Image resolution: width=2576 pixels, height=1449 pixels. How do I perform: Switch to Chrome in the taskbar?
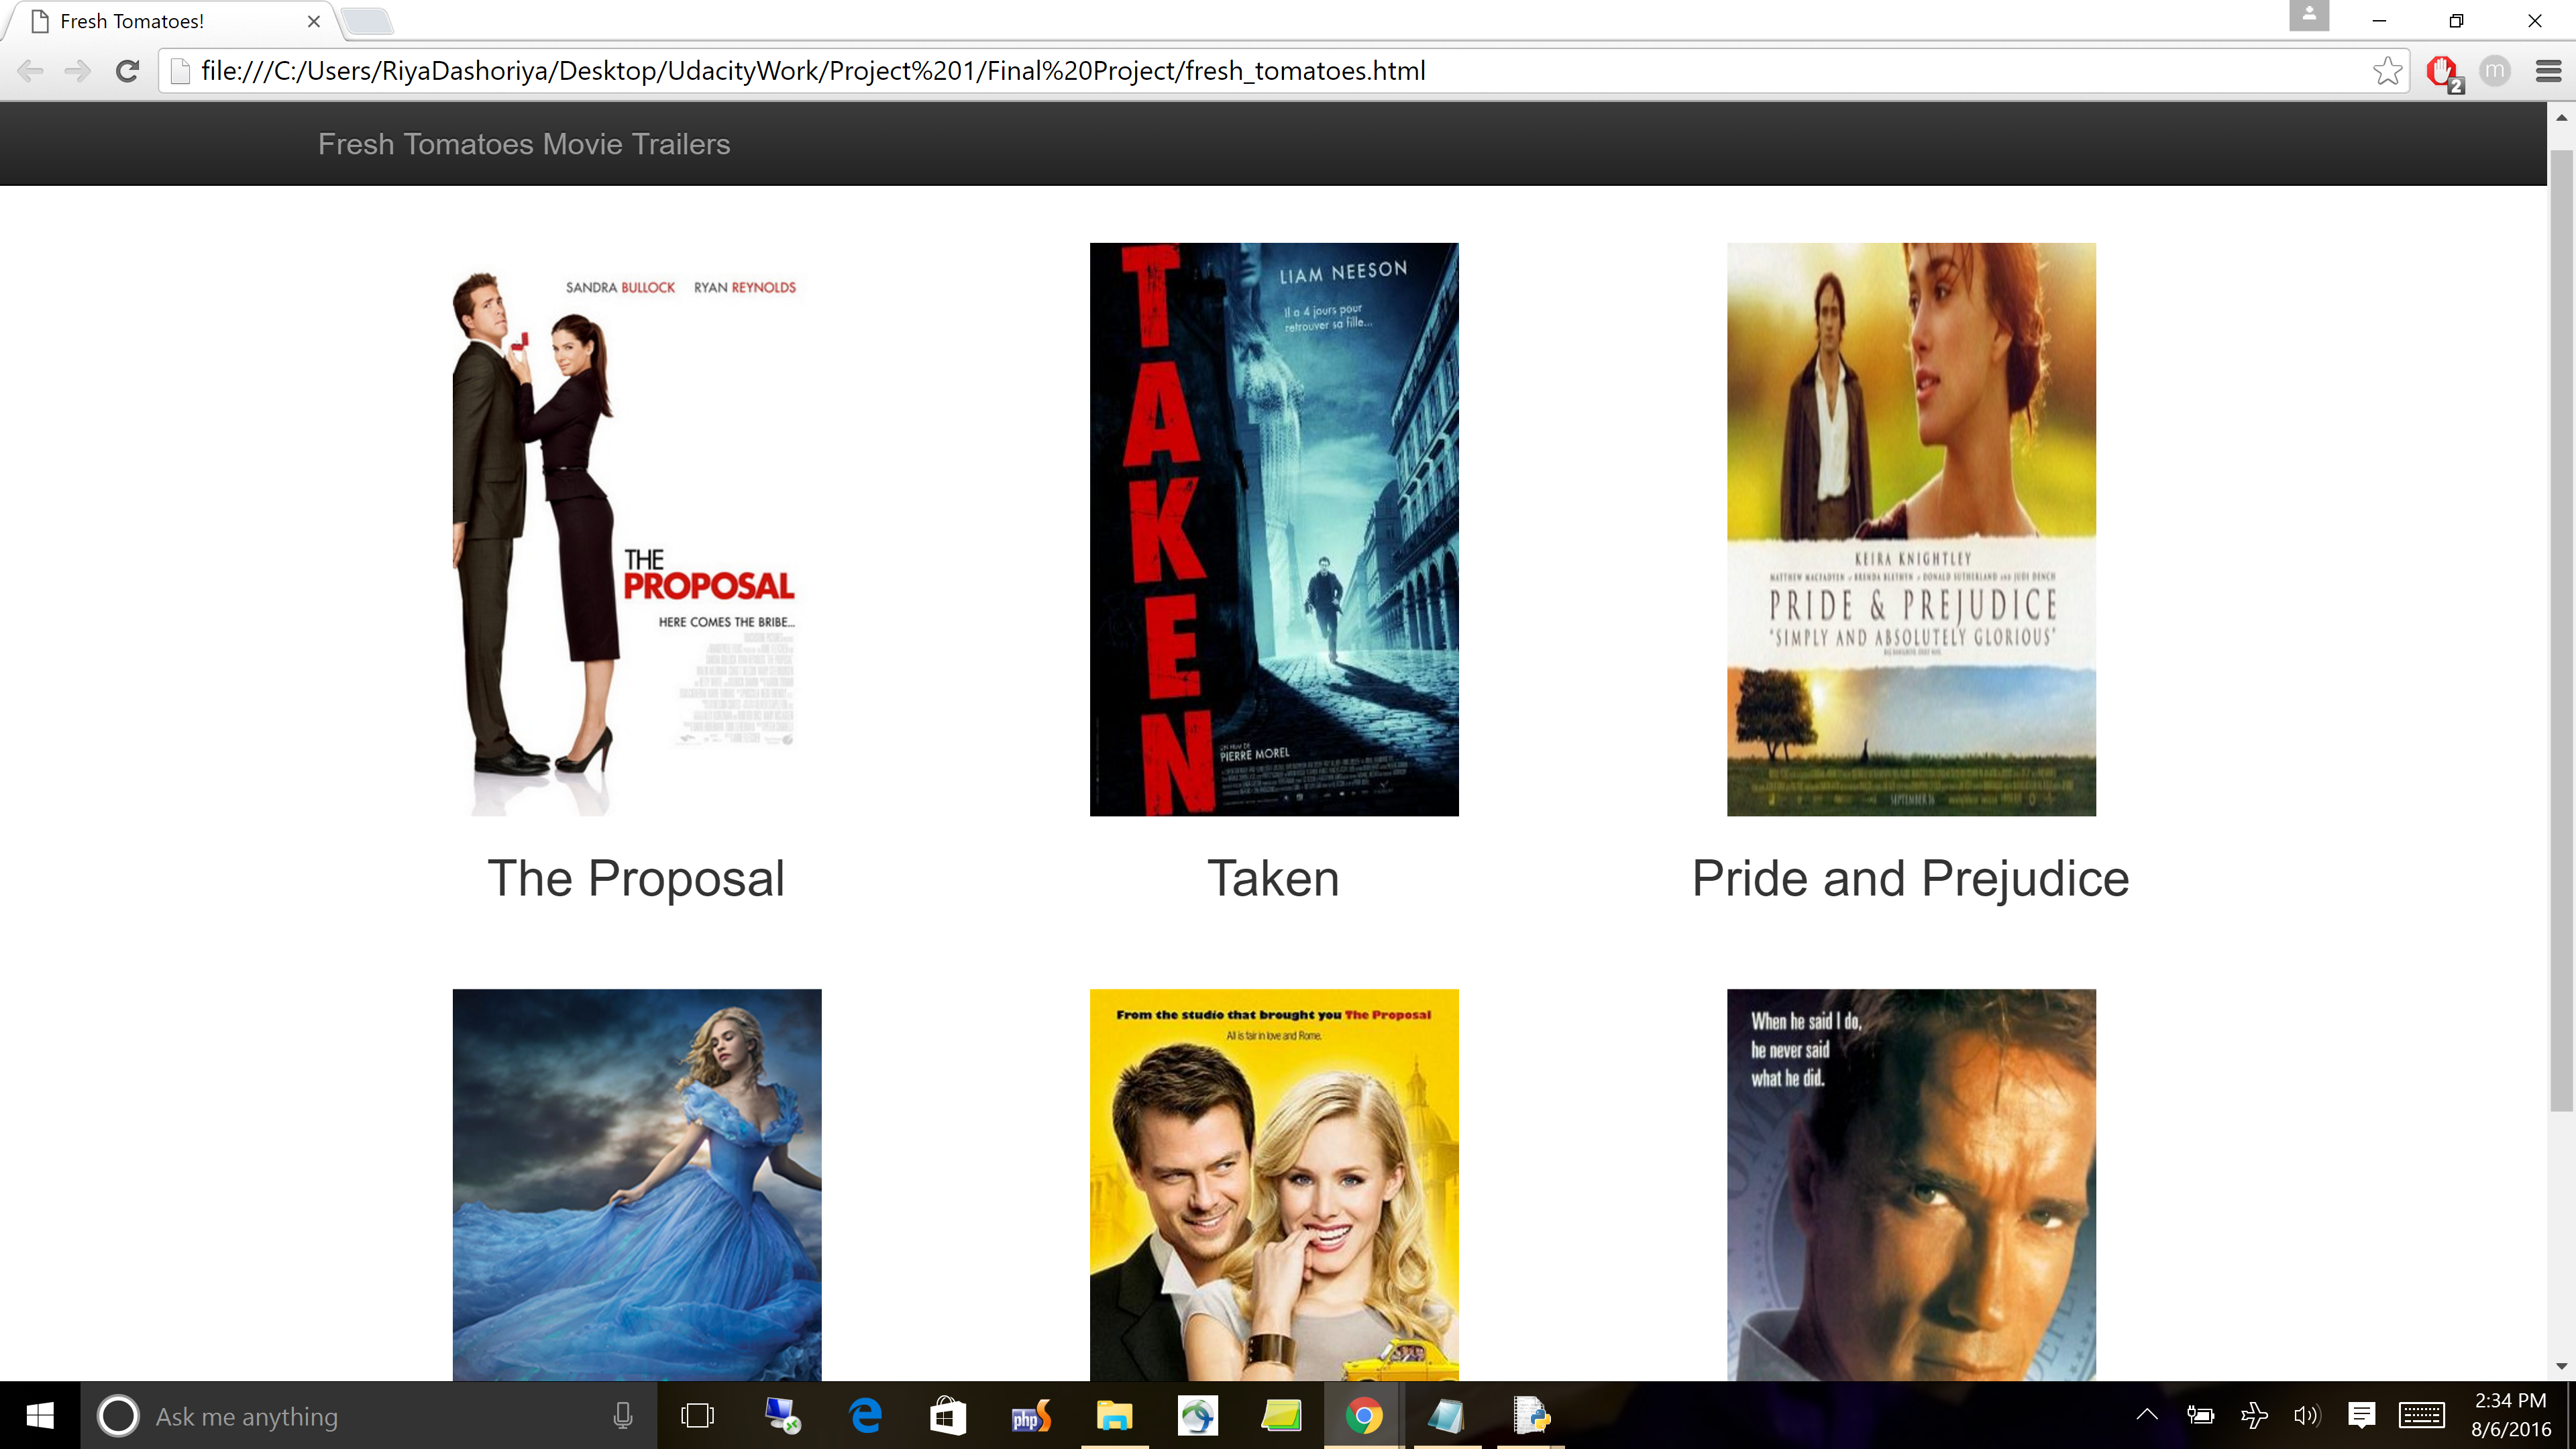pos(1364,1416)
